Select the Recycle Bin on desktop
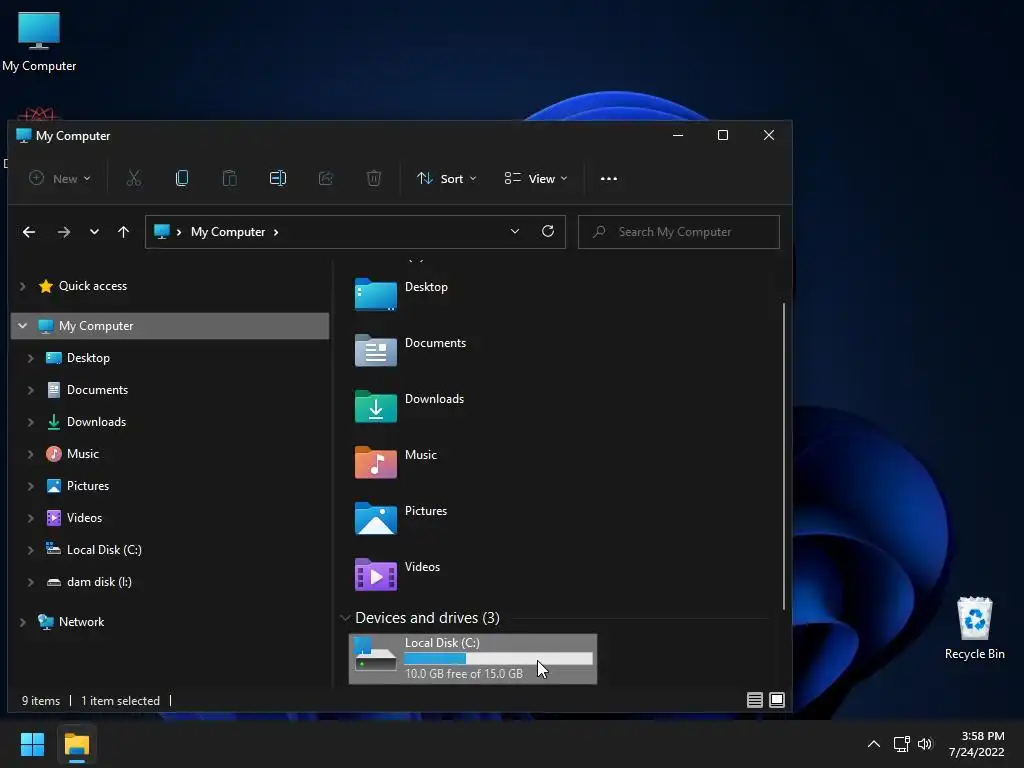This screenshot has height=768, width=1024. point(974,628)
